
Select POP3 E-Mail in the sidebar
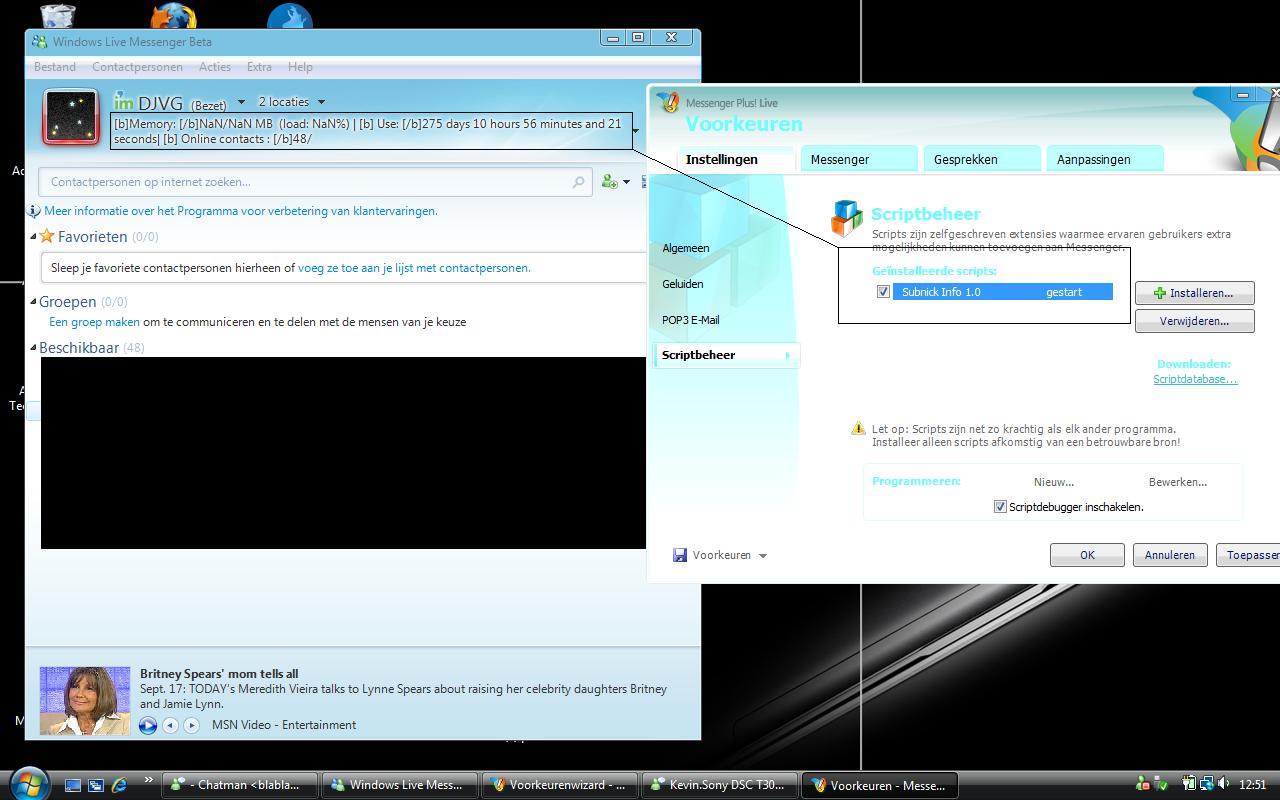coord(691,320)
